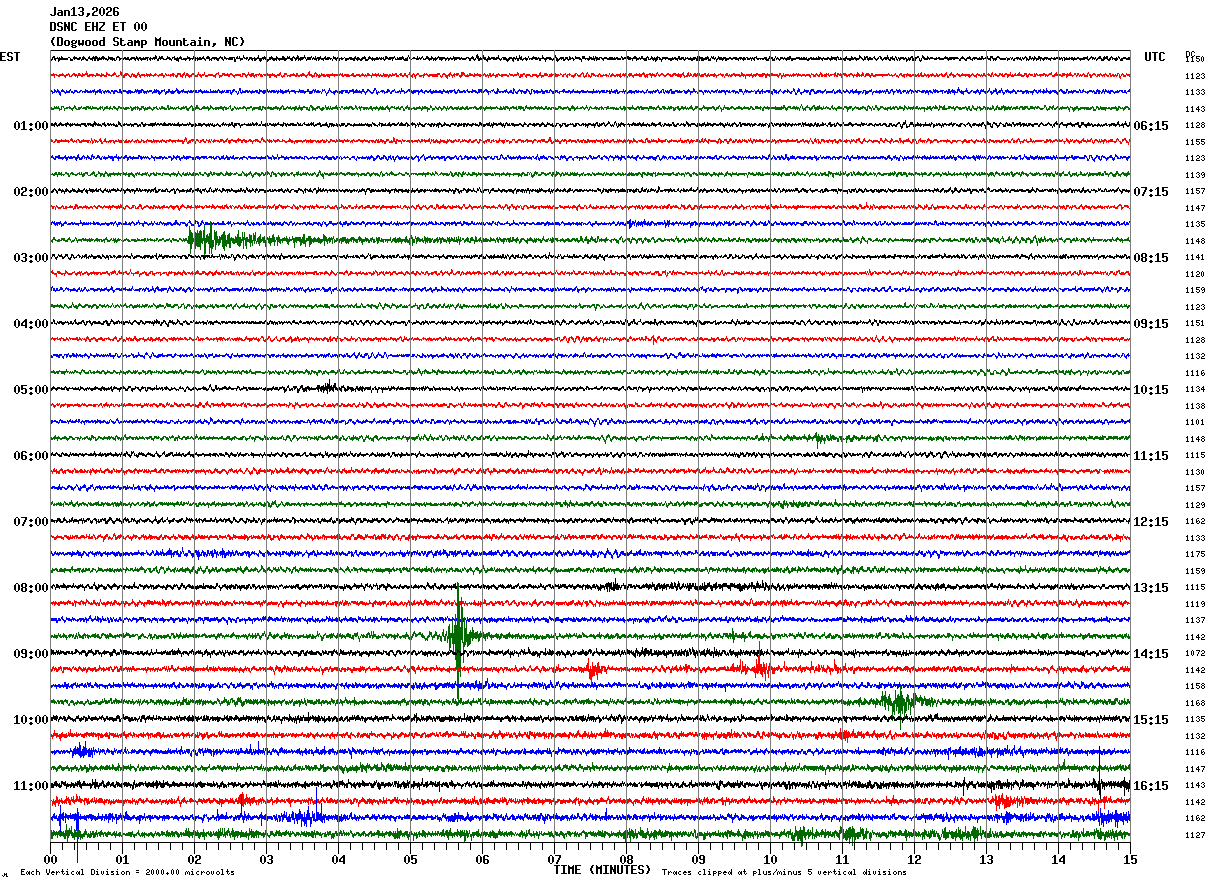Select minute 08 tick label on time axis
The width and height of the screenshot is (1210, 886).
coord(626,859)
